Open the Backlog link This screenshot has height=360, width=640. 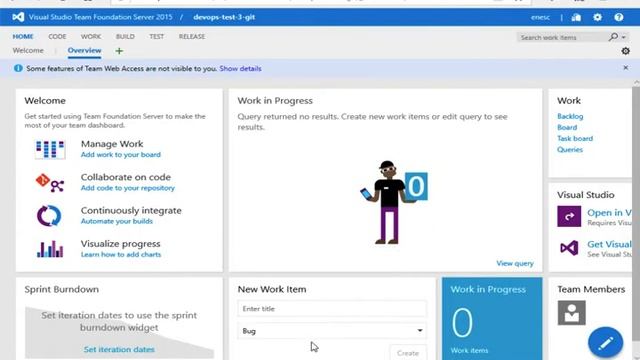click(570, 116)
